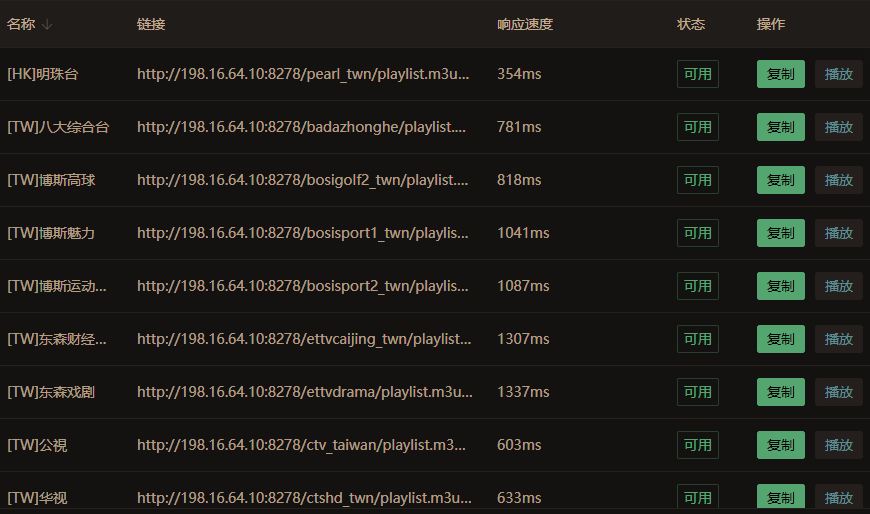
Task: Play the [TW]华视 channel
Action: [838, 497]
